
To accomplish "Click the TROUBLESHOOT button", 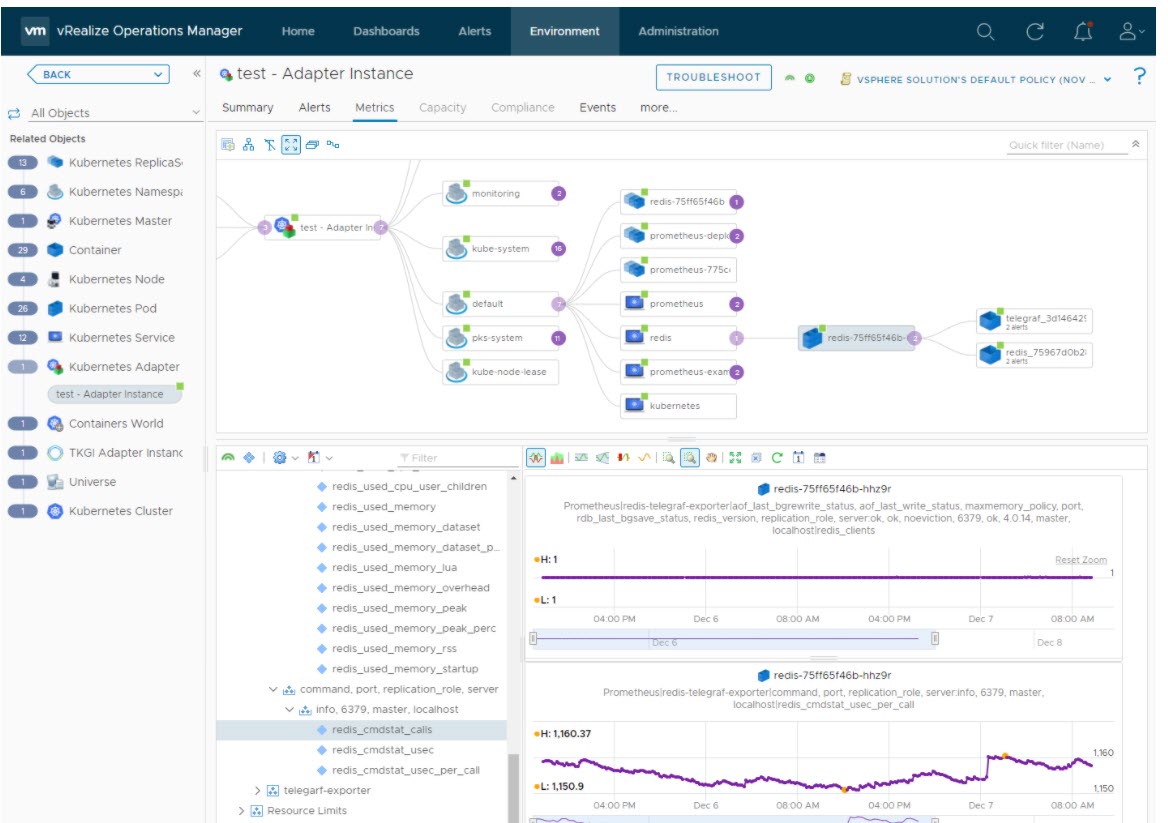I will pos(713,77).
